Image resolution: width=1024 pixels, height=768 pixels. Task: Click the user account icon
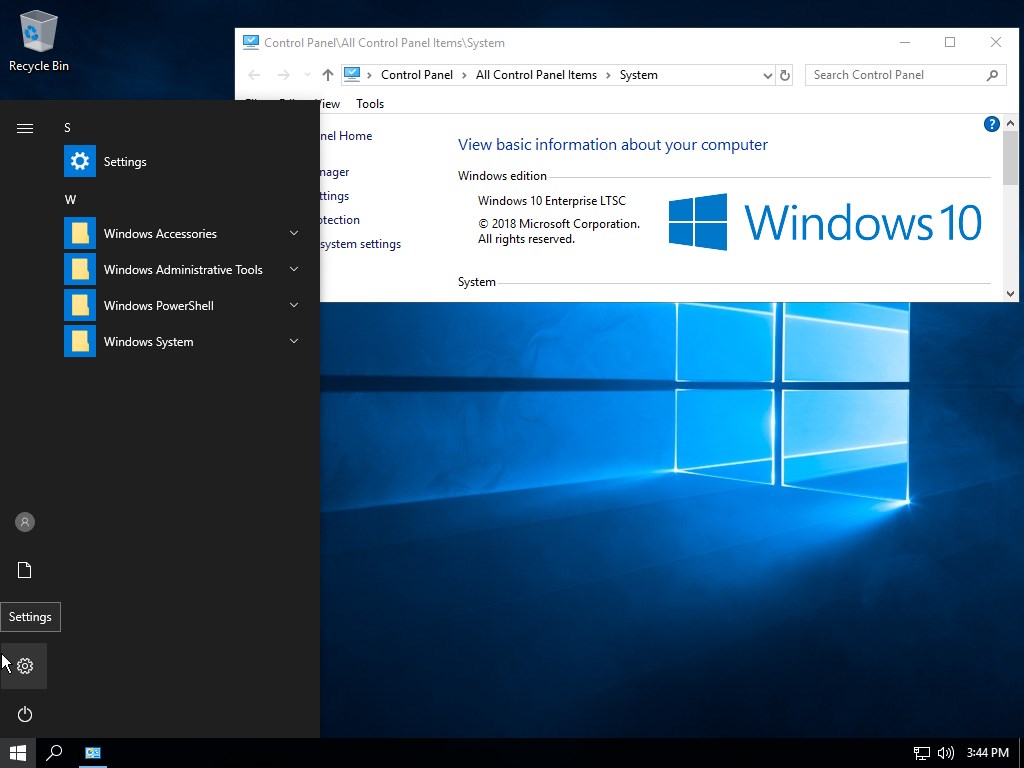[x=25, y=522]
